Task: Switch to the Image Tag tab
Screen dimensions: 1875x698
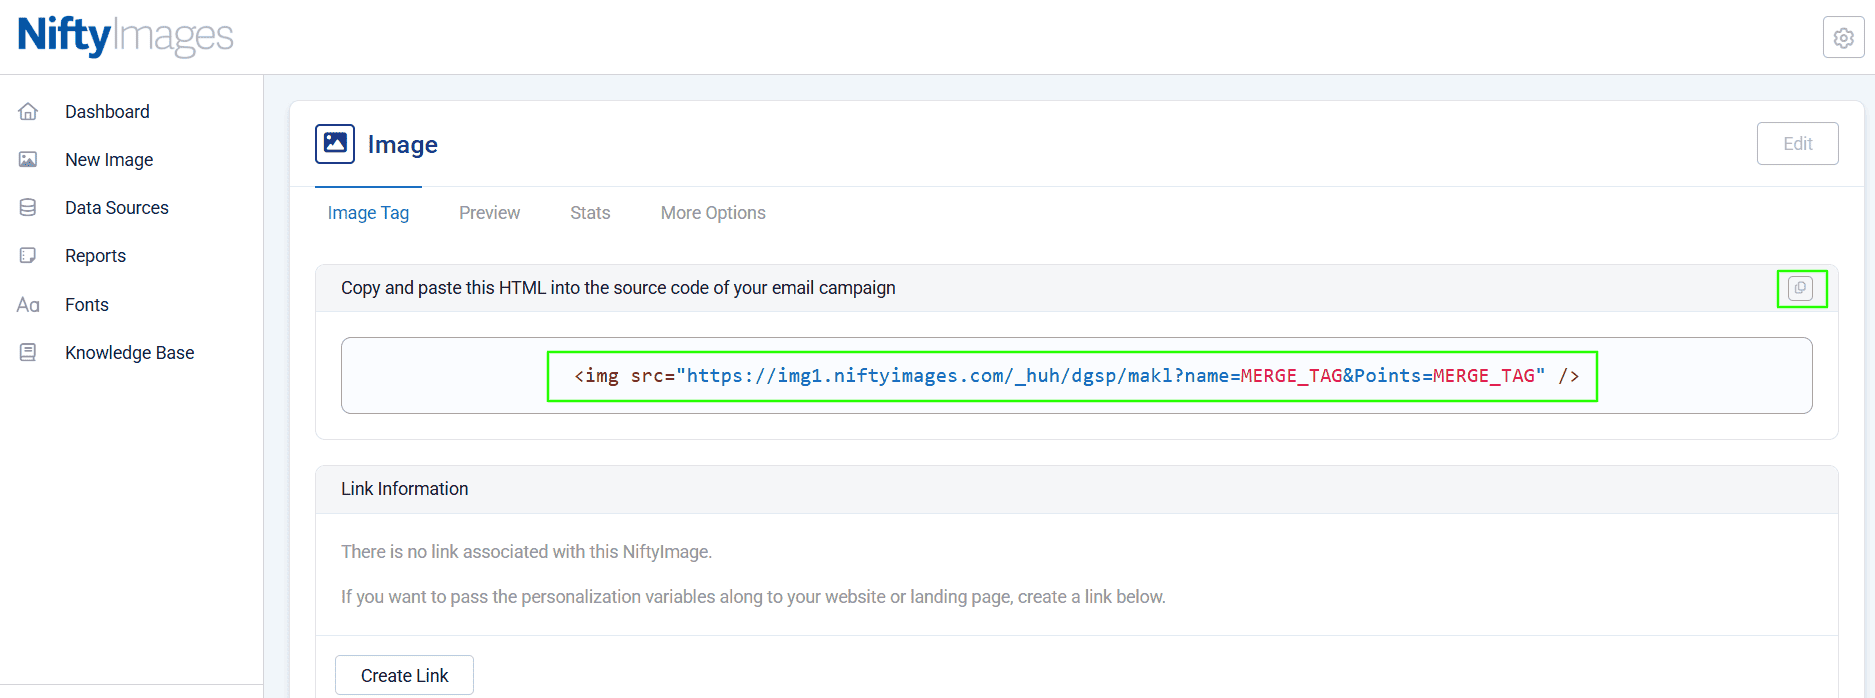Action: (x=368, y=213)
